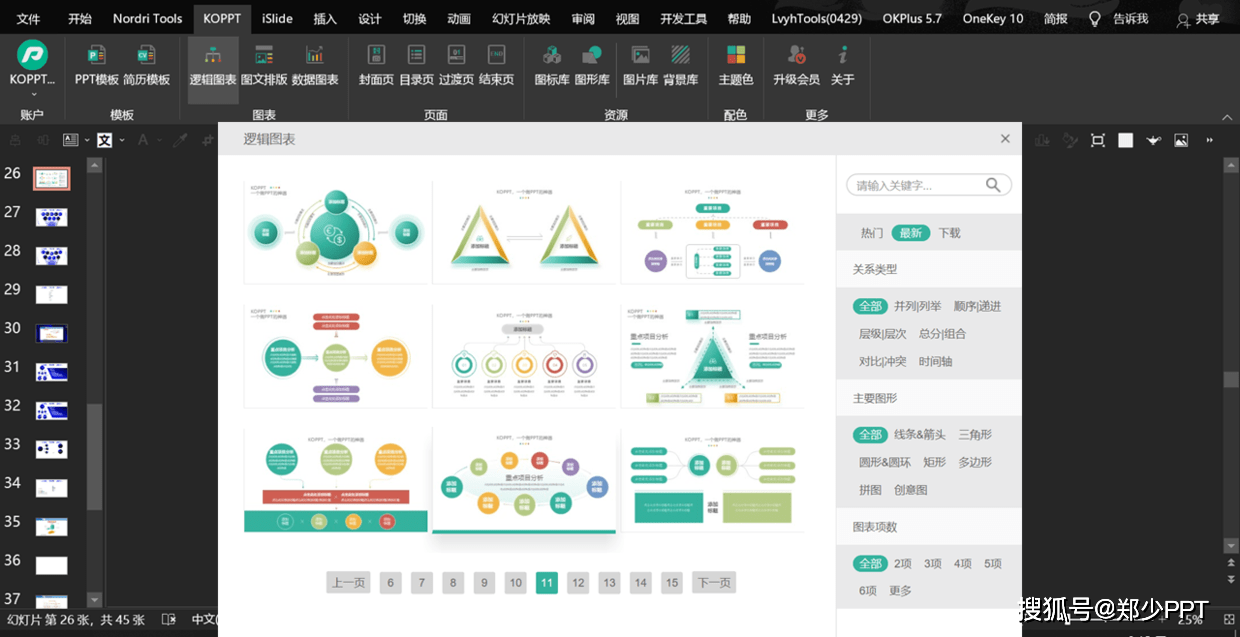1240x637 pixels.
Task: Filter relationship type by 并列|列举
Action: [x=918, y=306]
